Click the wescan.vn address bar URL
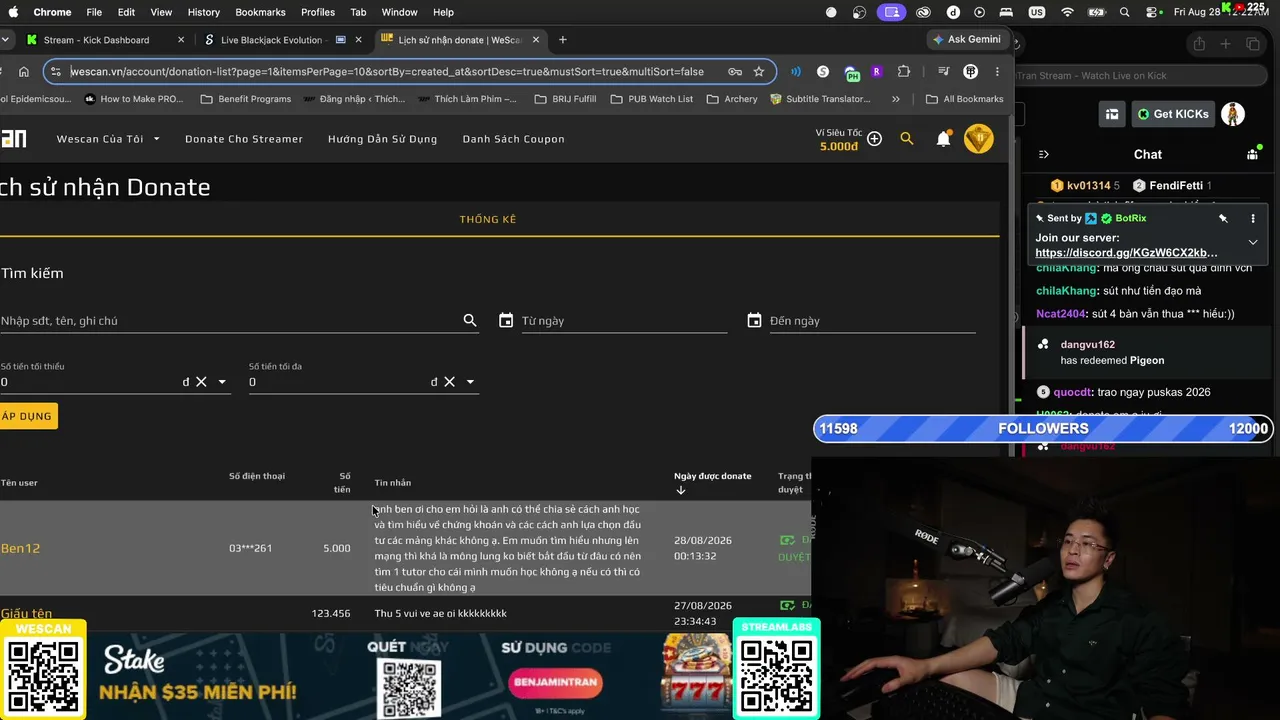The width and height of the screenshot is (1280, 720). [387, 72]
